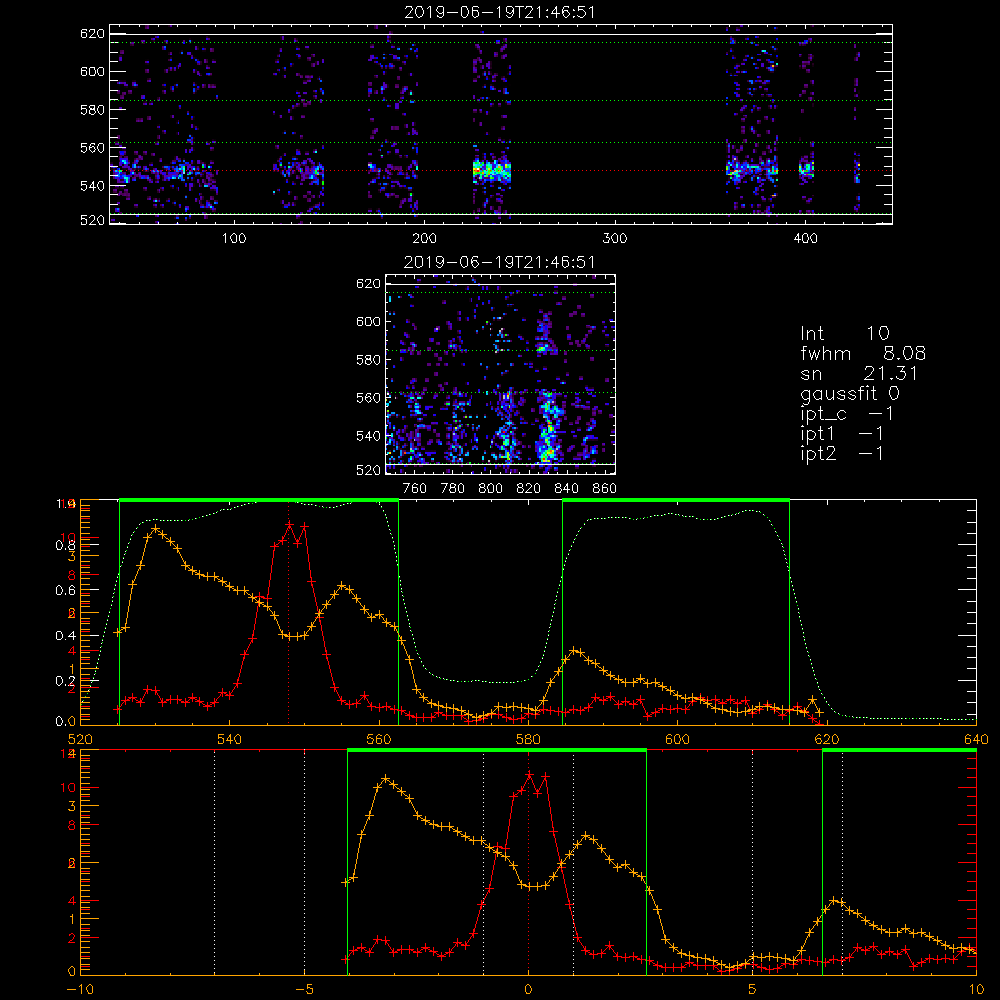1000x1000 pixels.
Task: Click the 'sn 21.31' readout
Action: click(x=859, y=373)
